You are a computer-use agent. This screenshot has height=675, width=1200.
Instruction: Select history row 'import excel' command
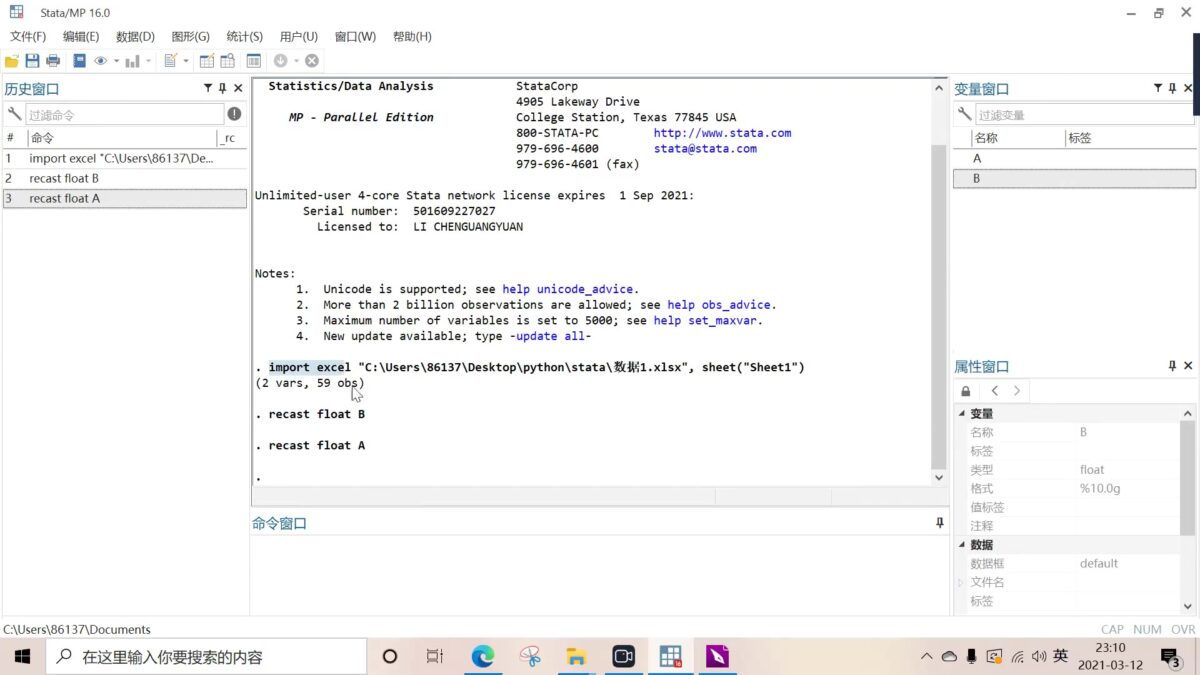[125, 158]
